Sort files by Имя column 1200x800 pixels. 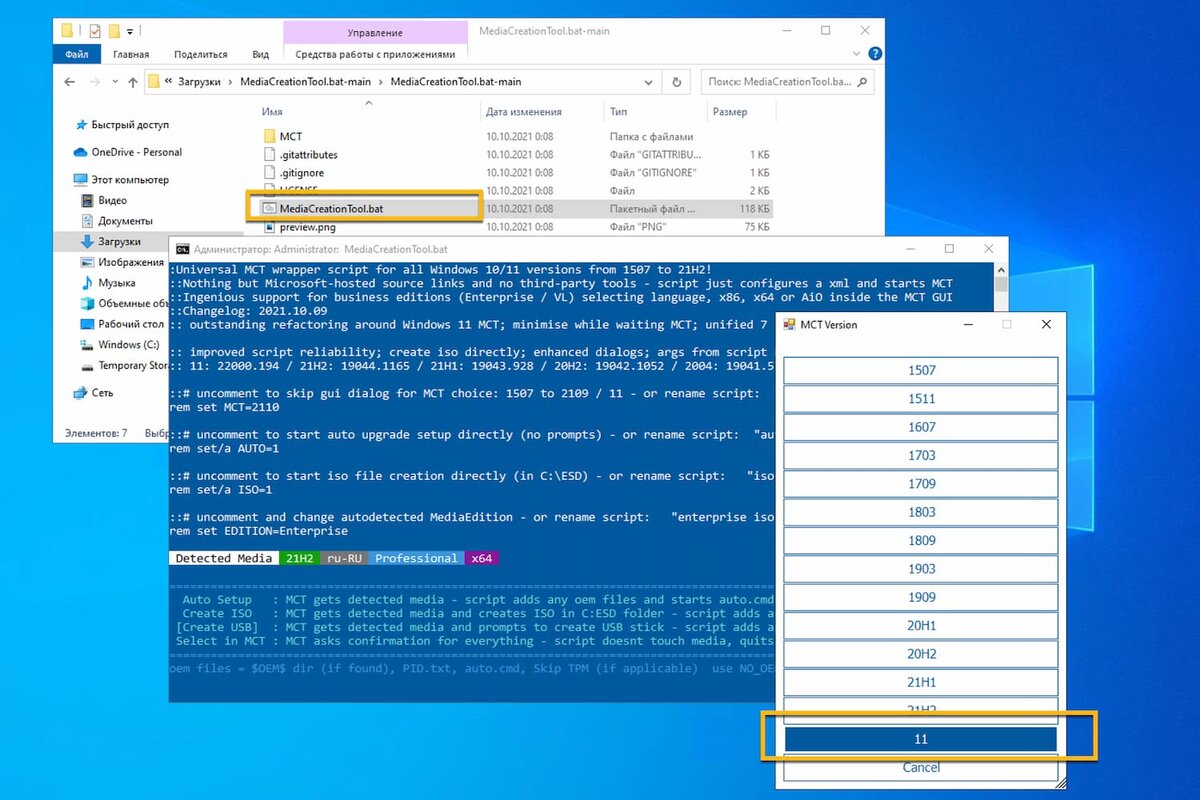tap(272, 112)
